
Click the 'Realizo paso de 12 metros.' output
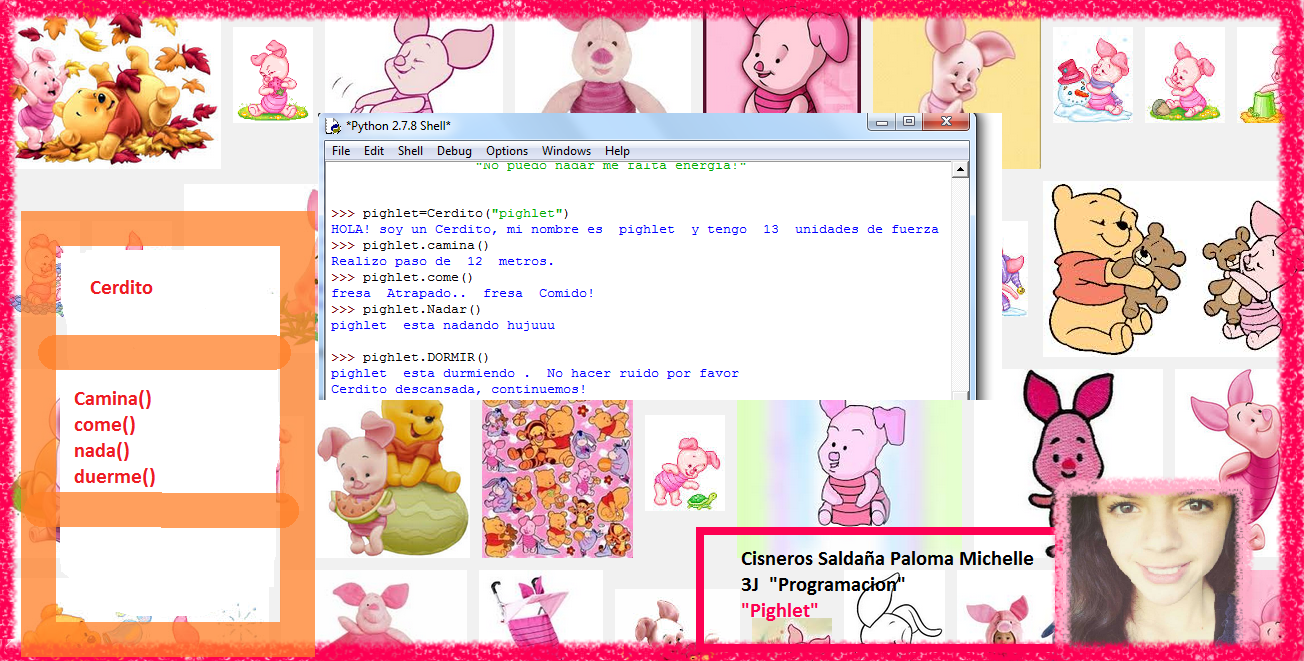coord(442,261)
